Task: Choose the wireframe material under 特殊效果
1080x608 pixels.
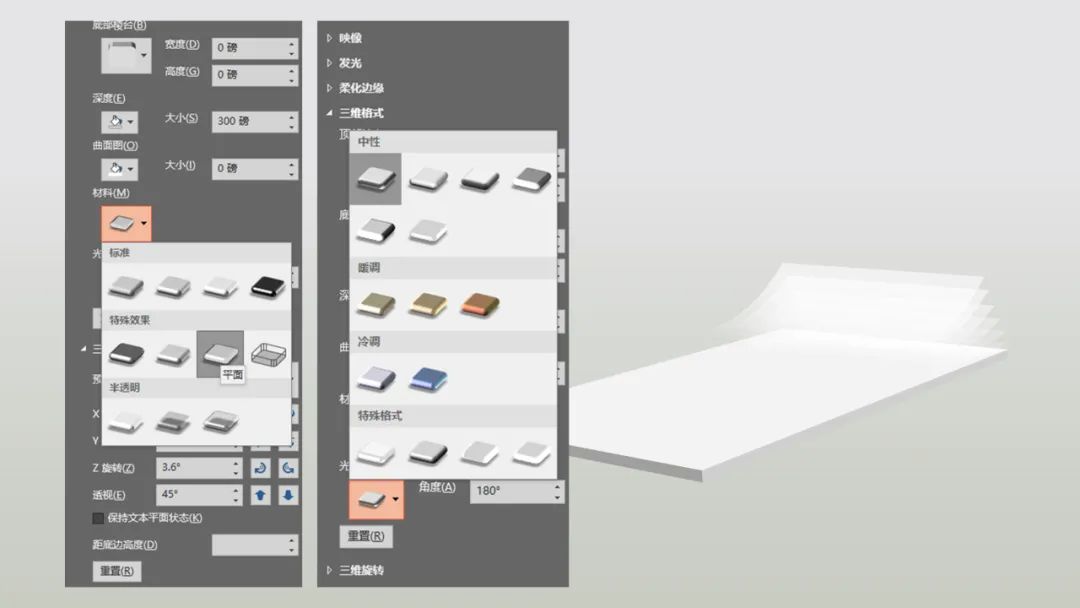Action: click(x=268, y=354)
